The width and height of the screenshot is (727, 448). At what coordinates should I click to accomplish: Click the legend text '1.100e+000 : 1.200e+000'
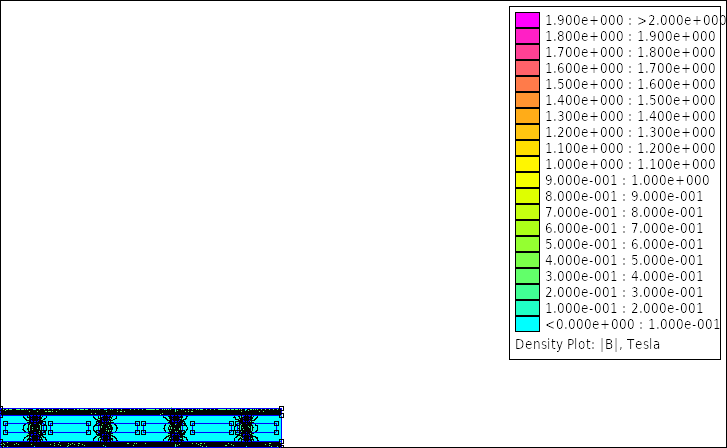(631, 148)
